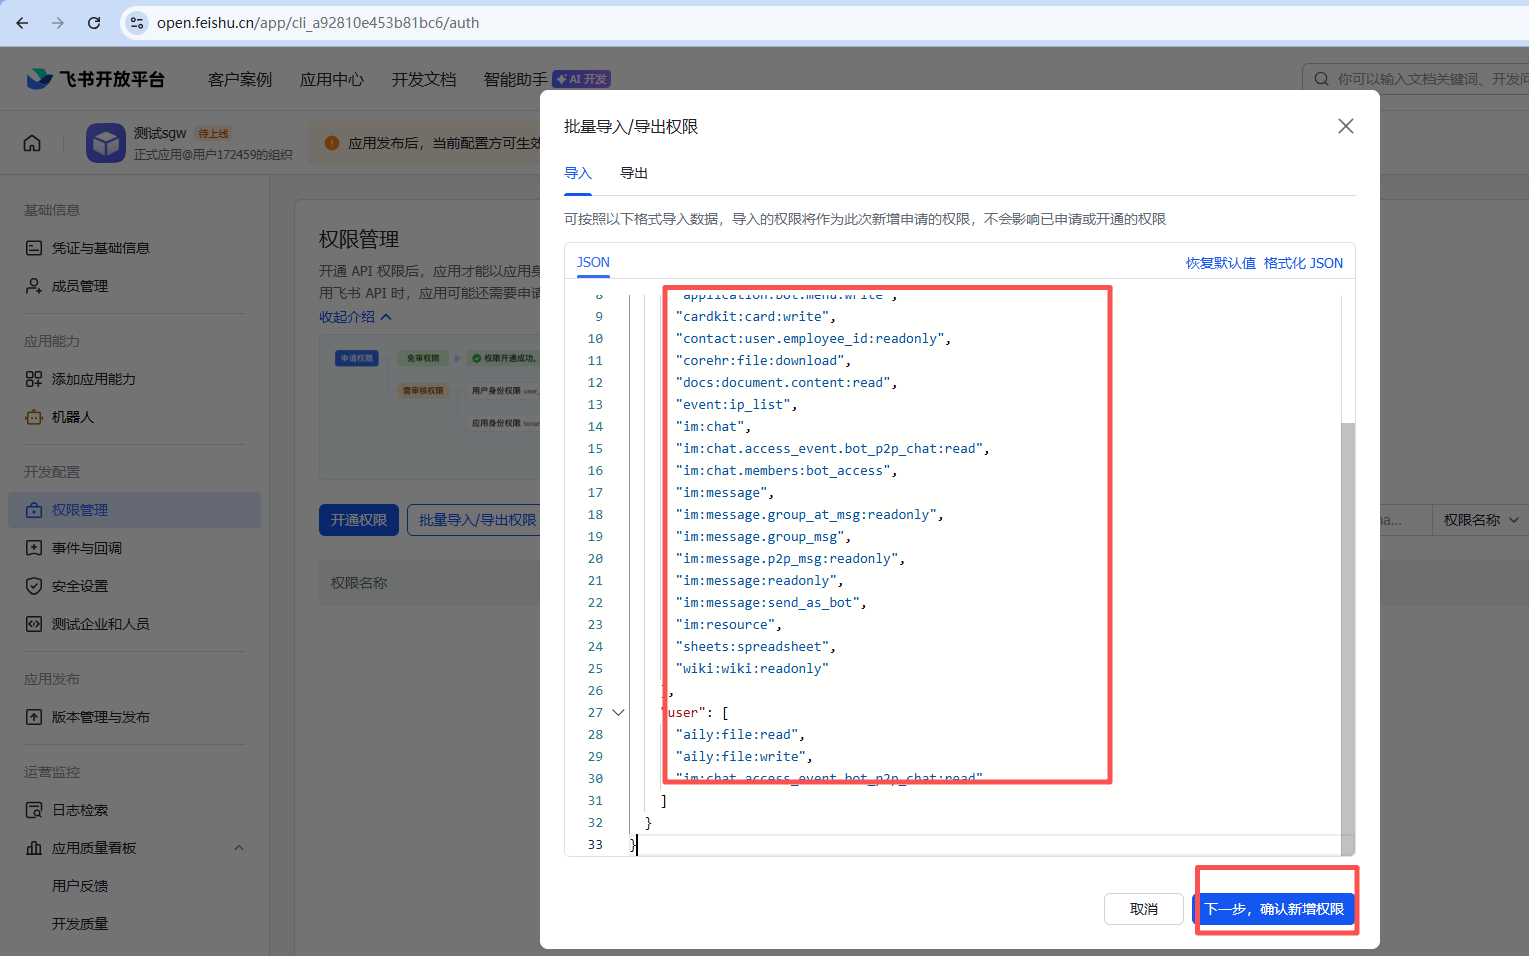Switch to the 导出 tab
Screen dimensions: 1529x956
633,172
